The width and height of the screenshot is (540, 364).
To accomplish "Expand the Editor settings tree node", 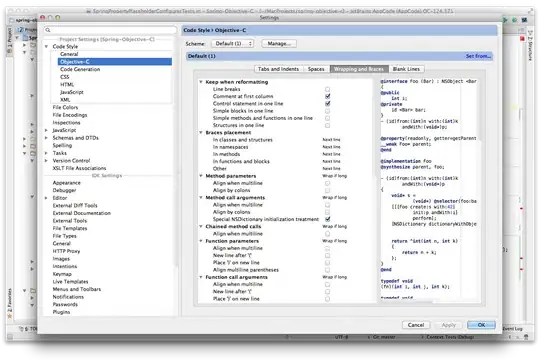I will (46, 198).
